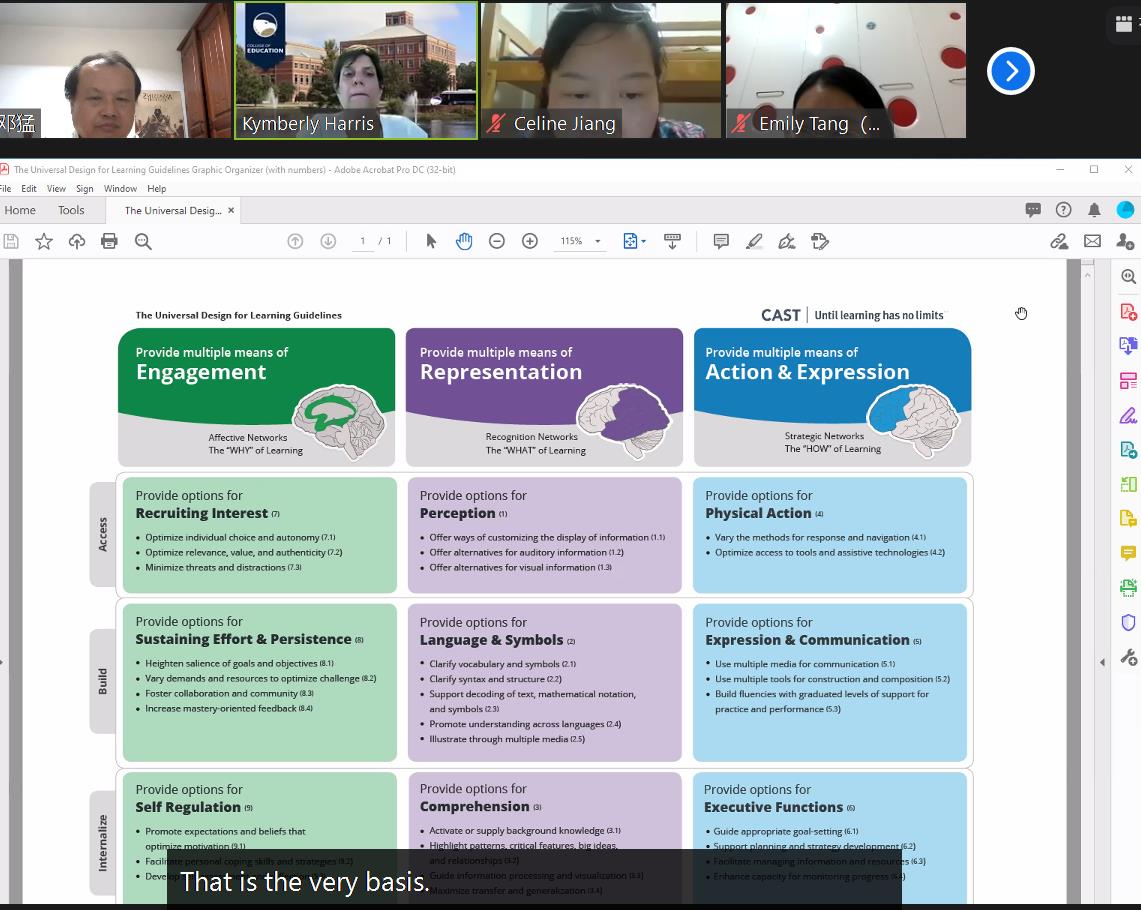This screenshot has width=1141, height=910.
Task: Send file by email envelope icon
Action: click(1092, 241)
